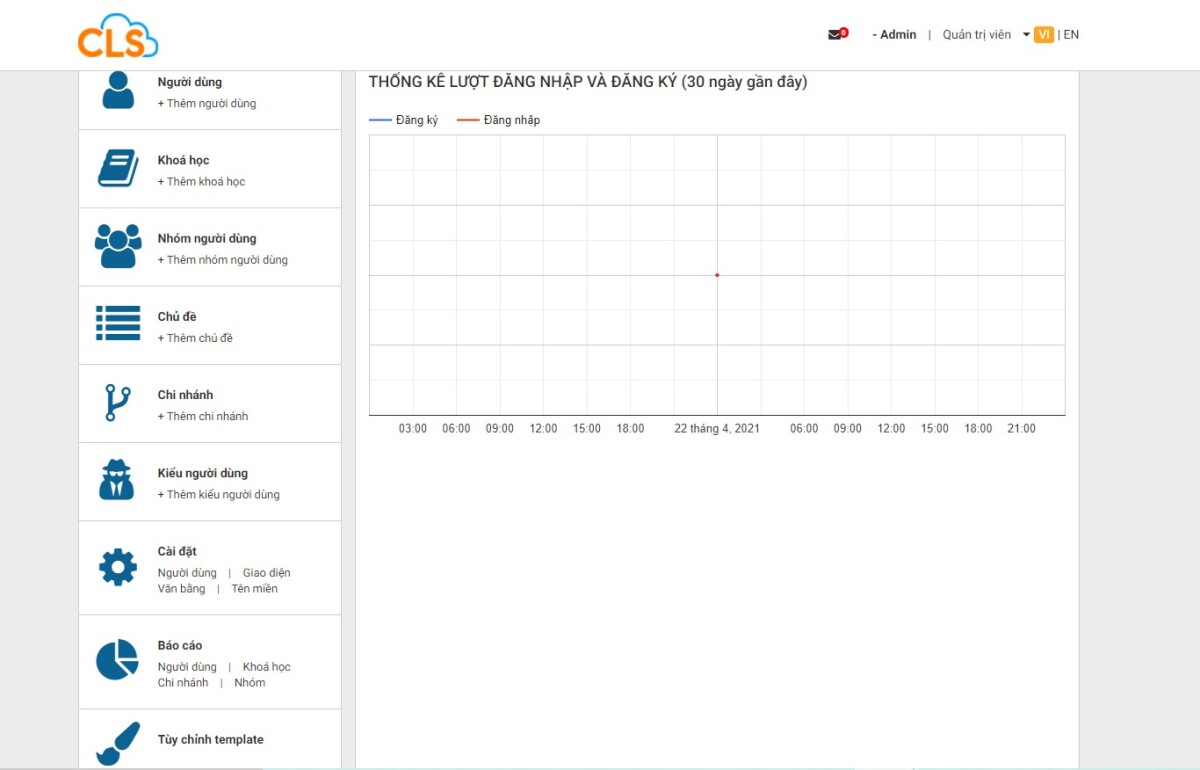The width and height of the screenshot is (1200, 770).
Task: Click the Khoá học book icon
Action: coord(118,168)
